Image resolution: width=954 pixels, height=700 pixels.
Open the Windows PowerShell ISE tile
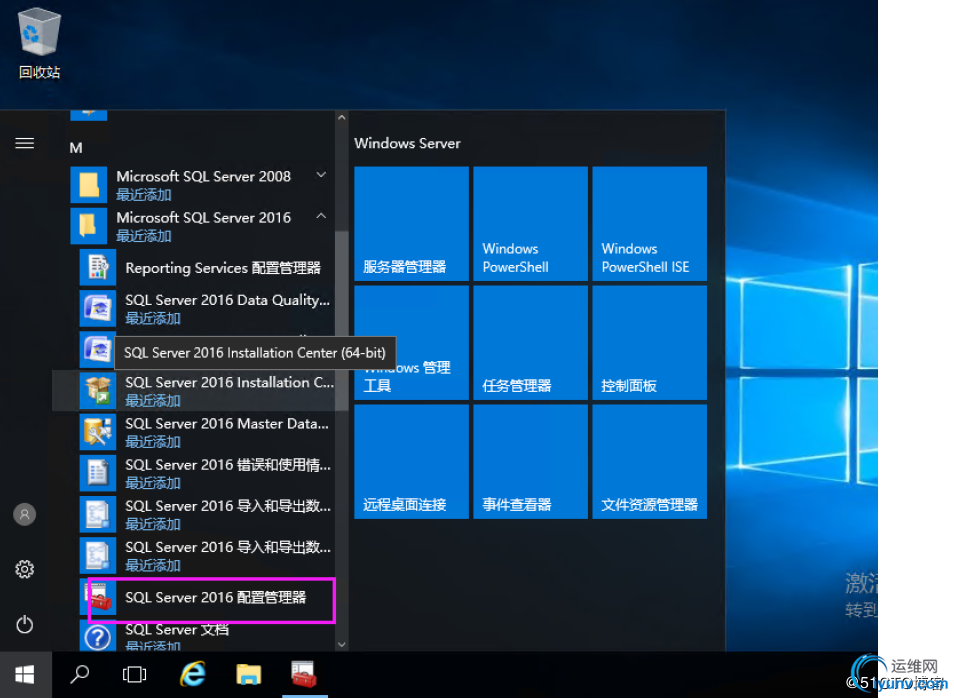(x=650, y=224)
